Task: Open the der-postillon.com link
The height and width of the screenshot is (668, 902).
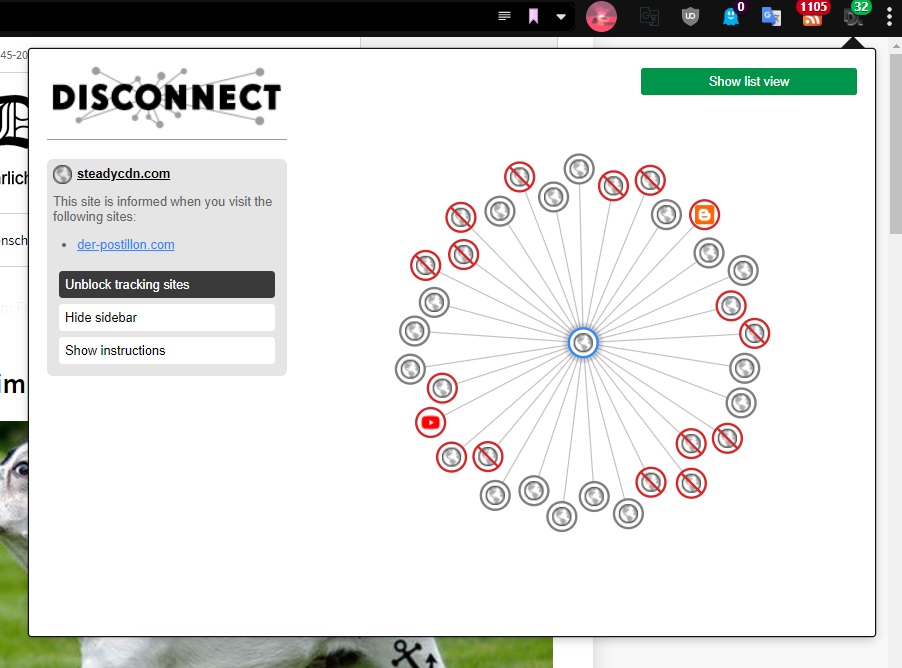Action: tap(125, 245)
